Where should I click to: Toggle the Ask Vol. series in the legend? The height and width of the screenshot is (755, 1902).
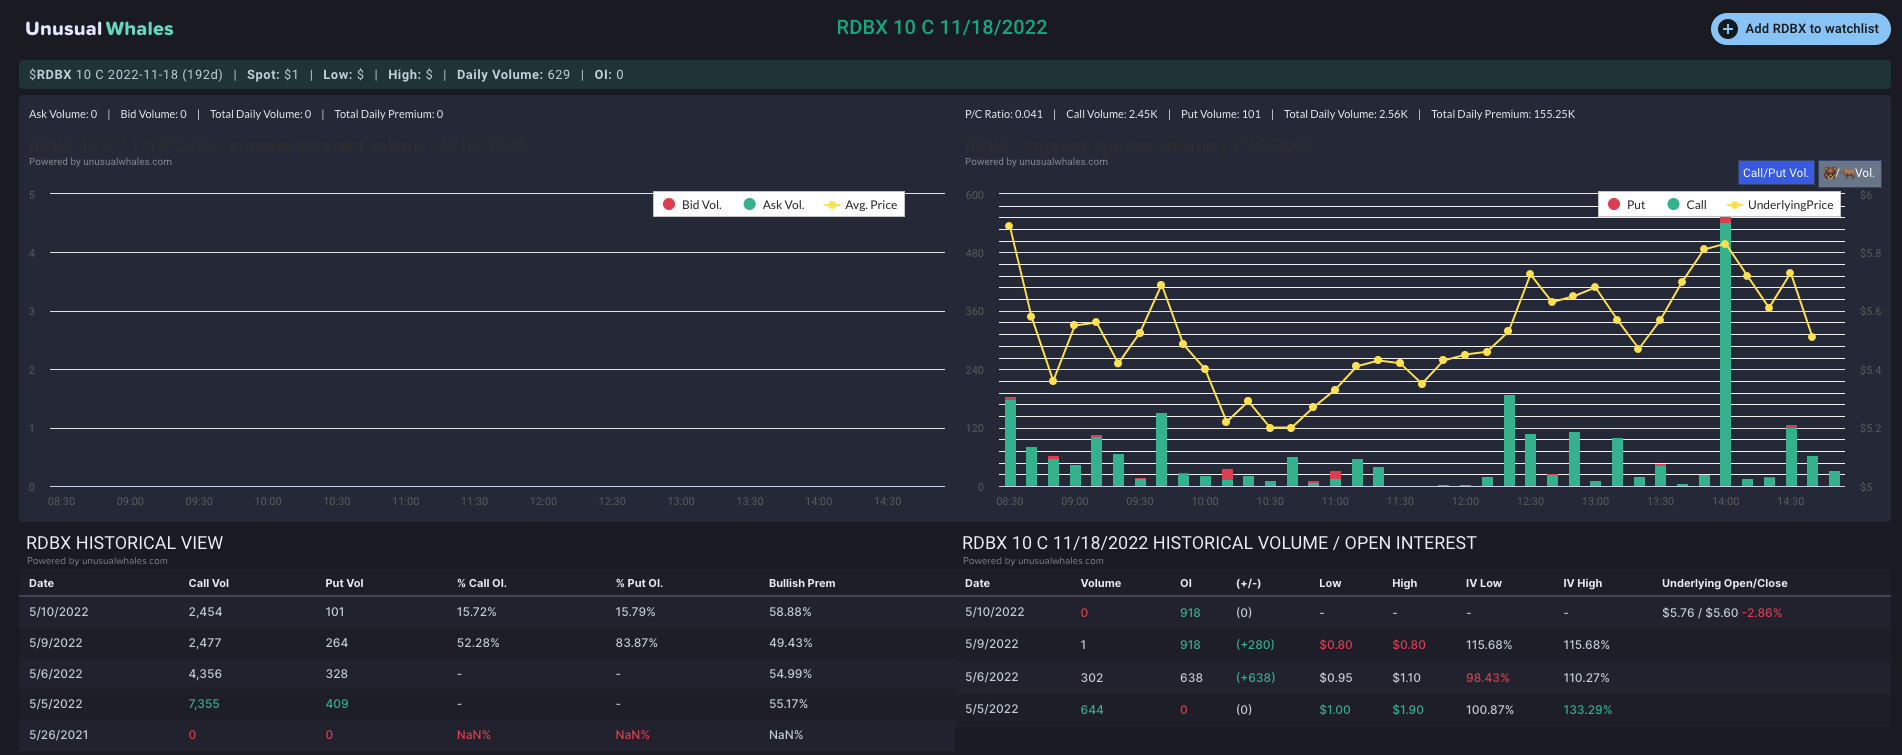(x=774, y=205)
